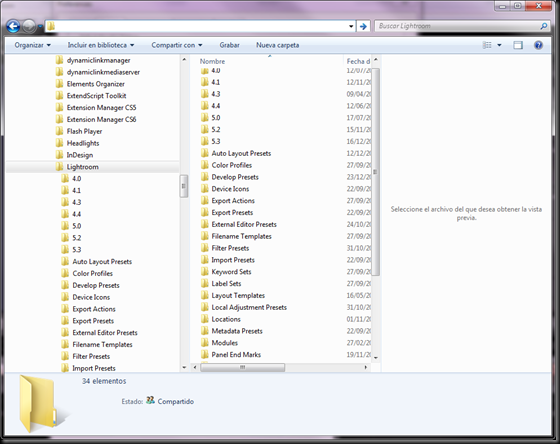Sort by the Nombre column header
The image size is (560, 444).
pyautogui.click(x=212, y=61)
